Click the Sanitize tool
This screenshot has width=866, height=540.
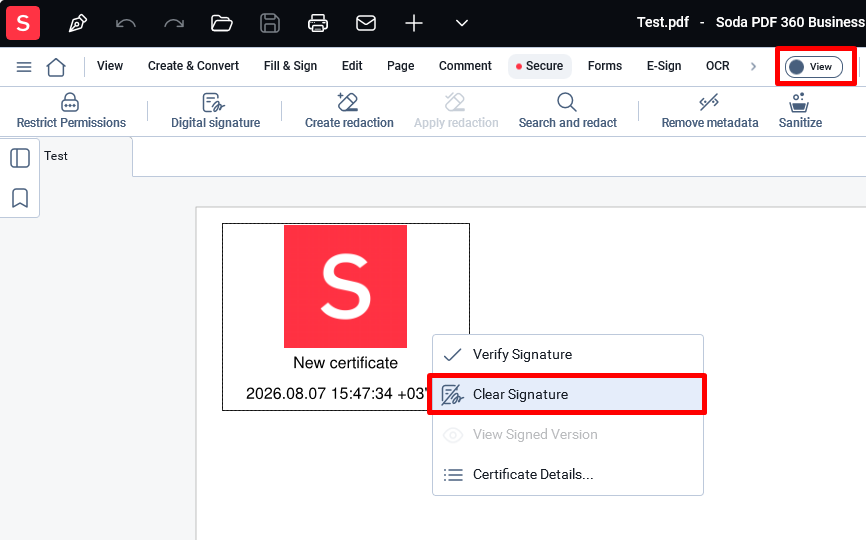point(800,111)
